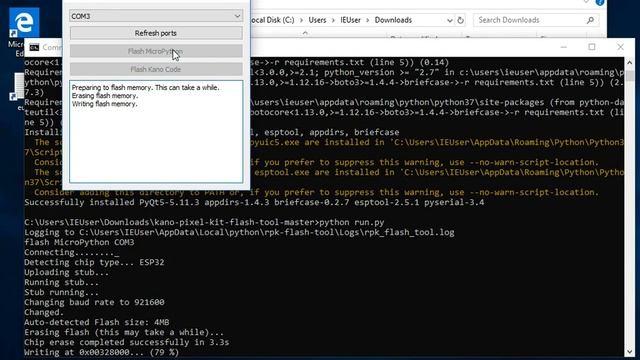This screenshot has width=640, height=360.
Task: Click 'flash MicroPython COM3' console line
Action: point(79,242)
